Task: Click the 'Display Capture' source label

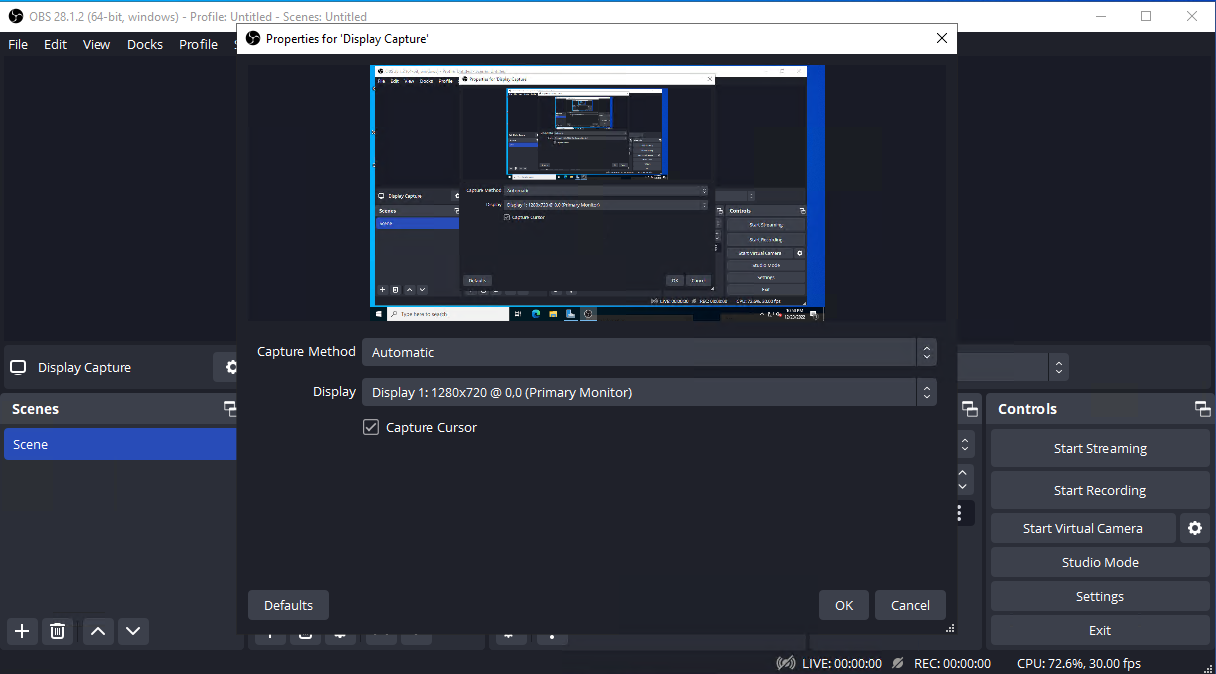Action: [x=84, y=367]
